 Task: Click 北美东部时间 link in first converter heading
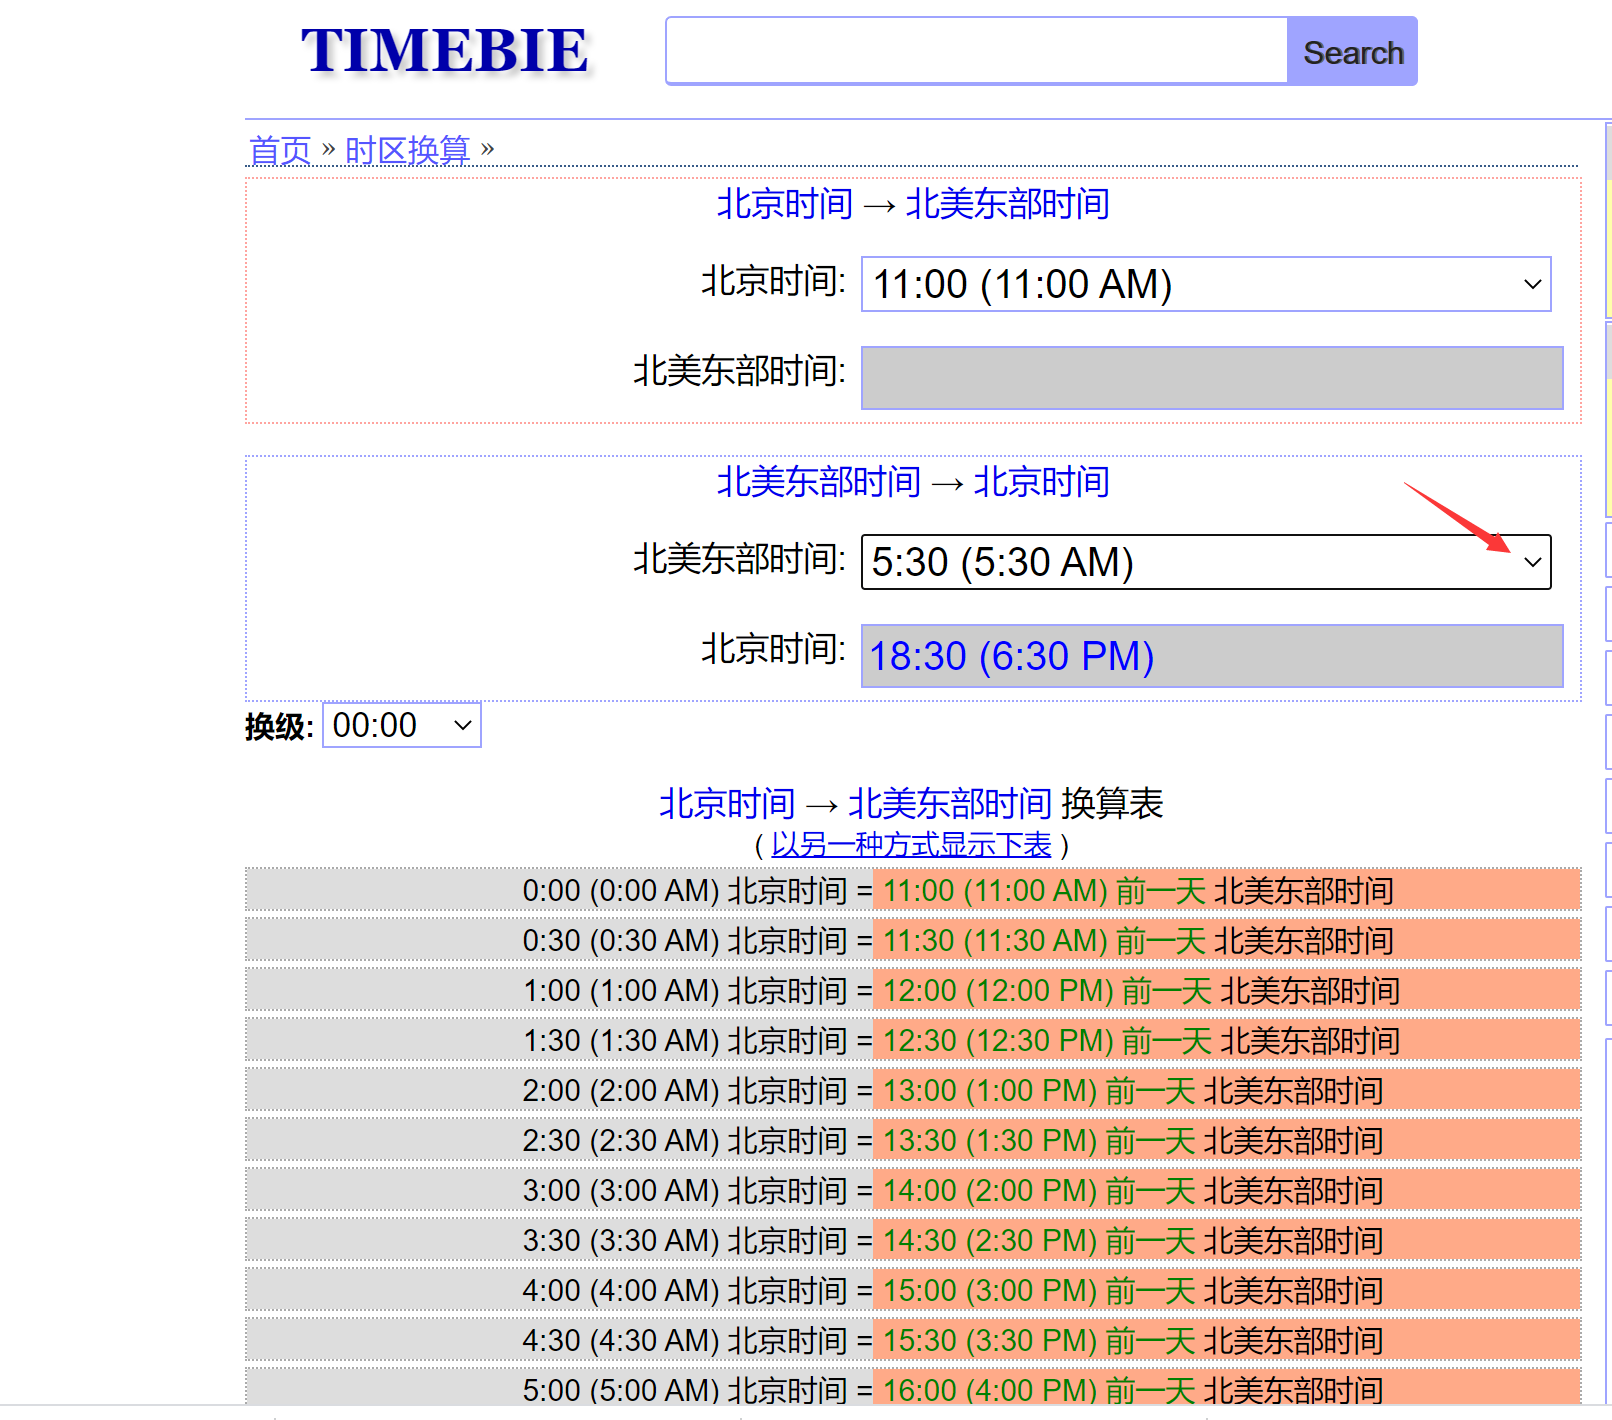click(1007, 204)
